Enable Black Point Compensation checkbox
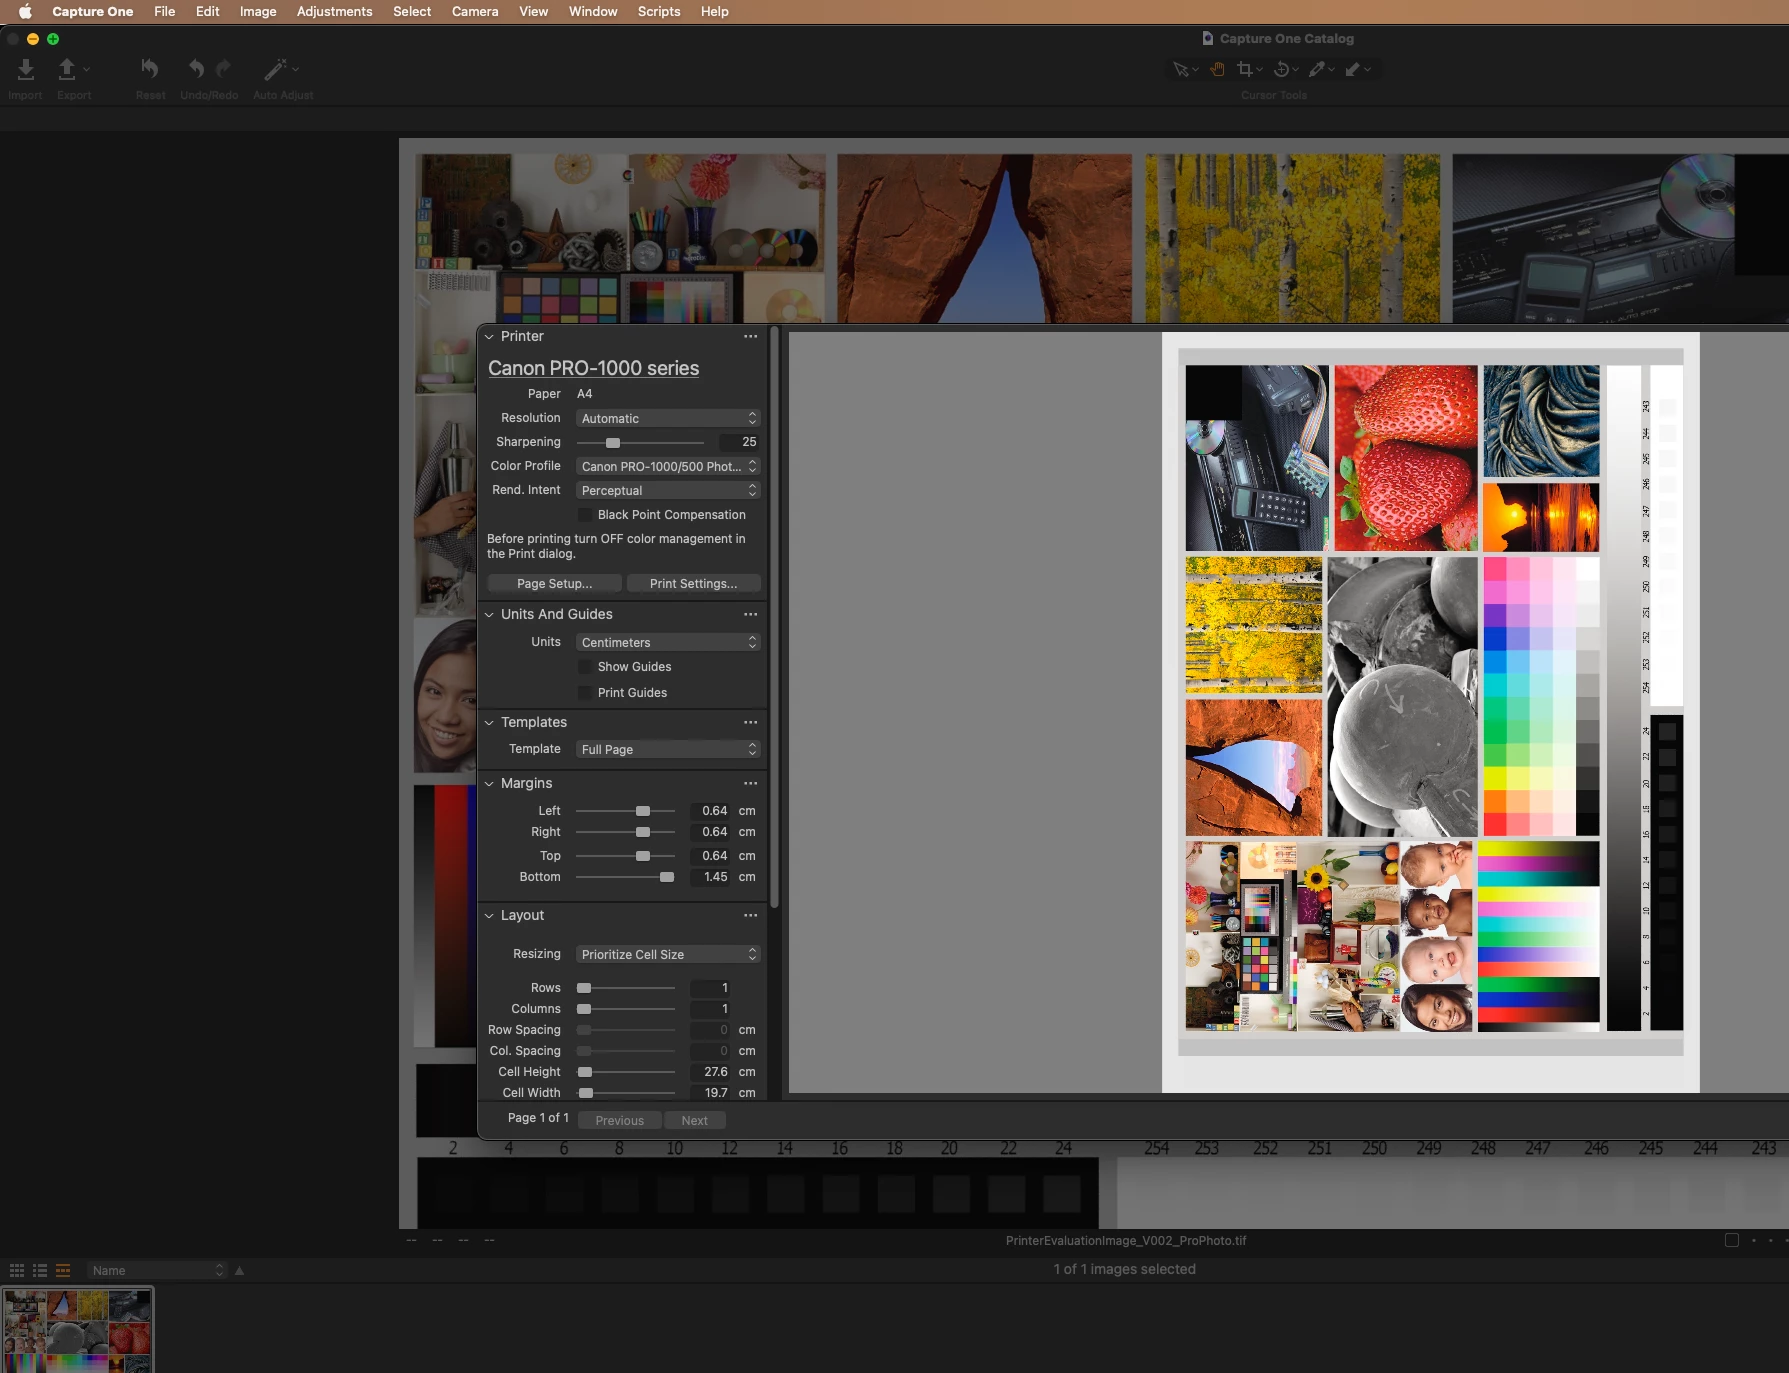 585,515
